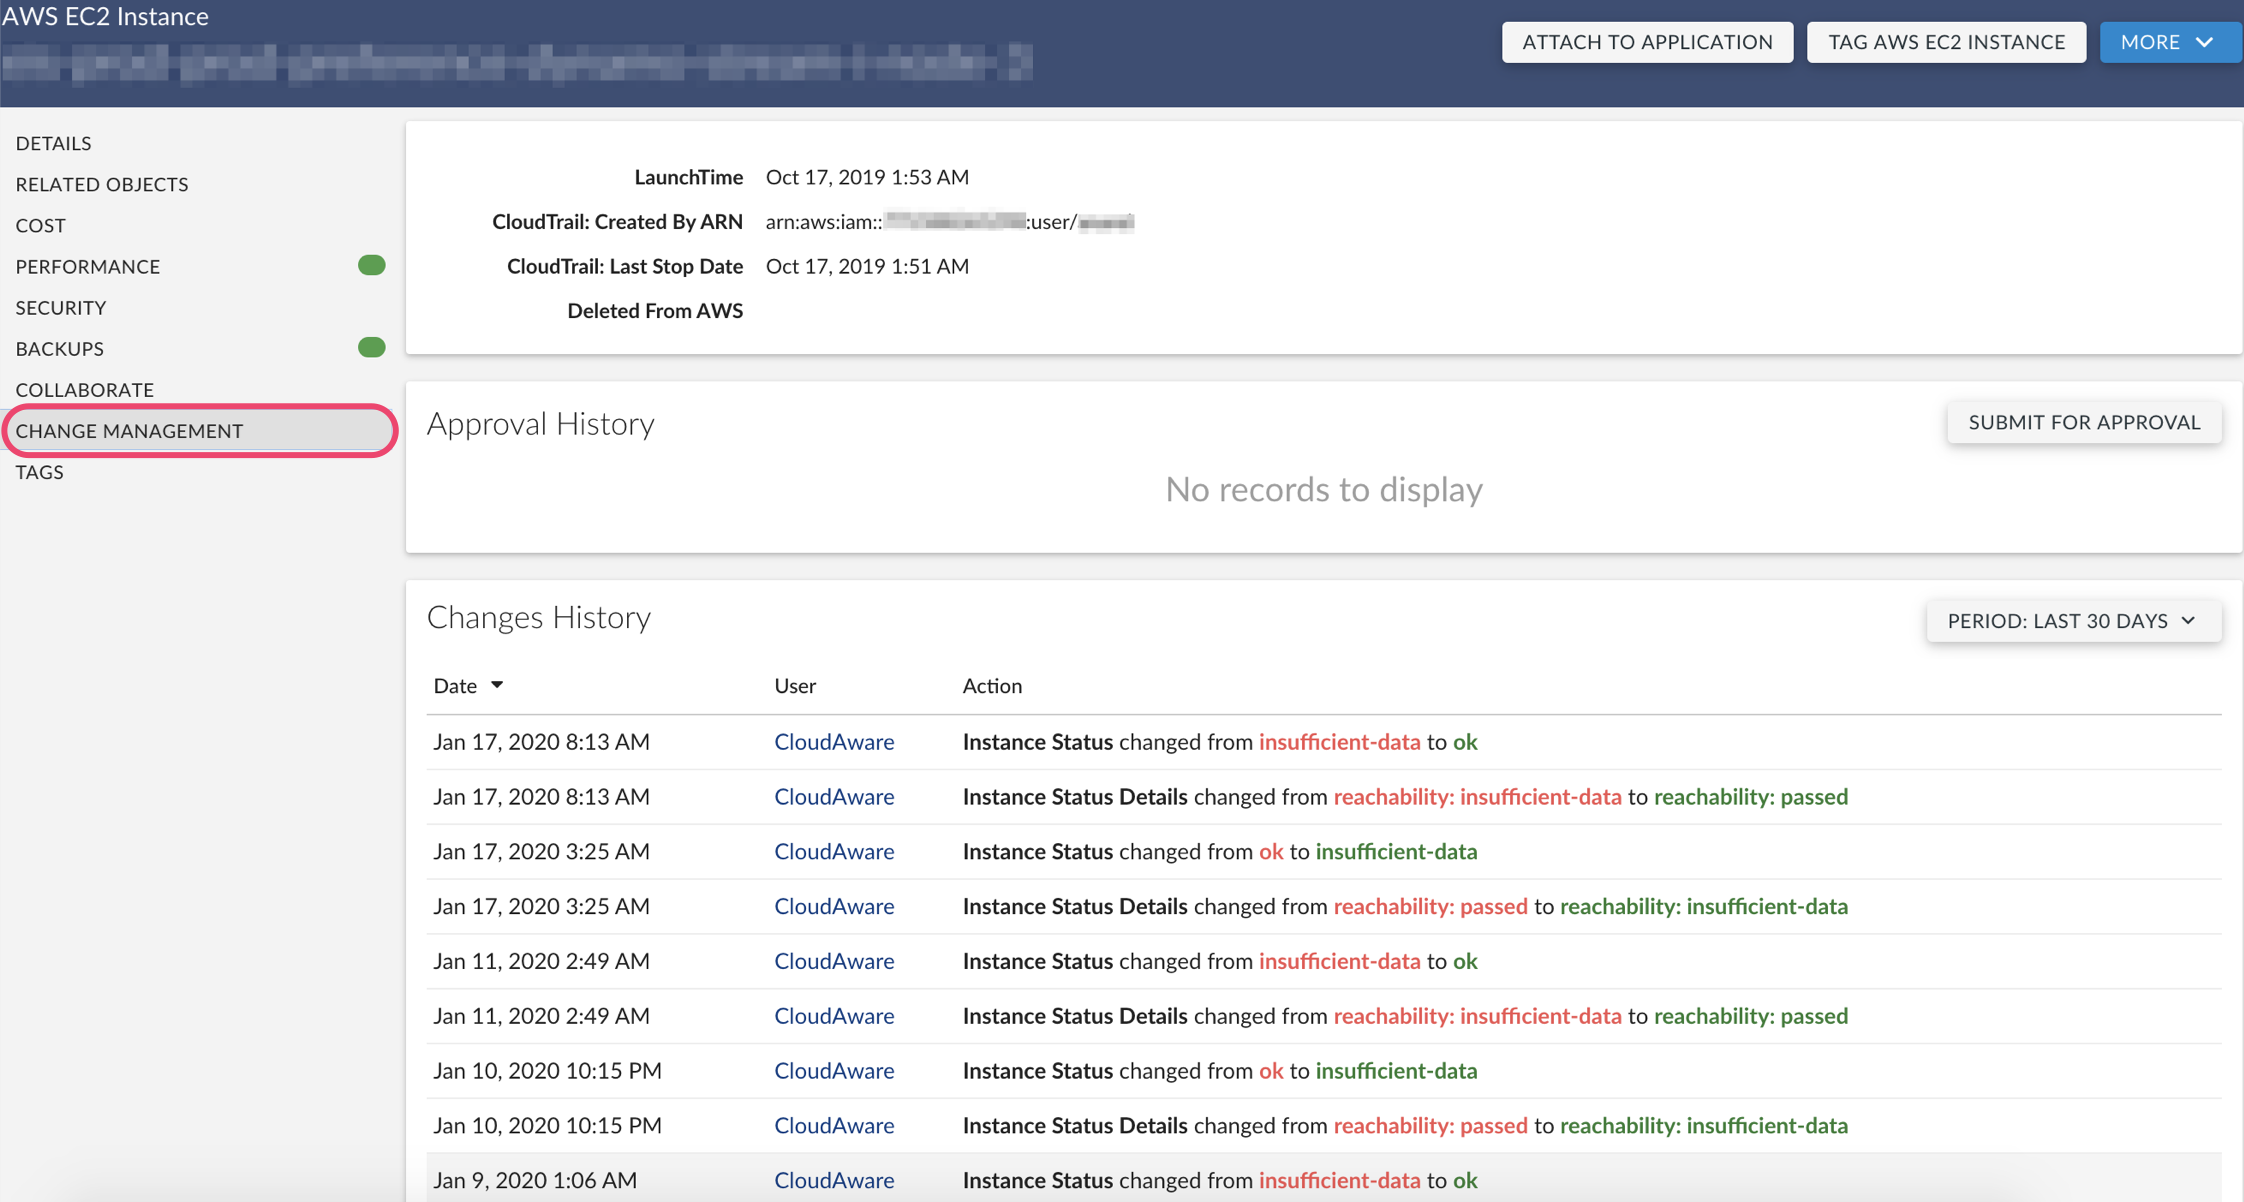
Task: Click CloudAware link in Jan 9 row
Action: click(x=833, y=1180)
